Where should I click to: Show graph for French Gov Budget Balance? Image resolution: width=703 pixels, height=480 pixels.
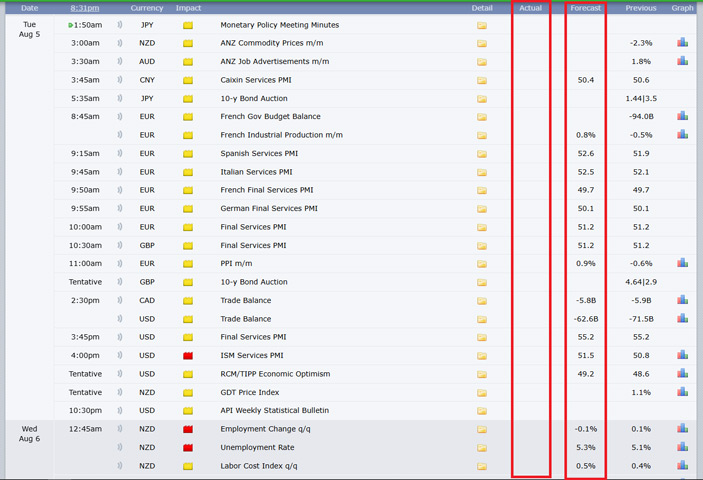pos(682,116)
